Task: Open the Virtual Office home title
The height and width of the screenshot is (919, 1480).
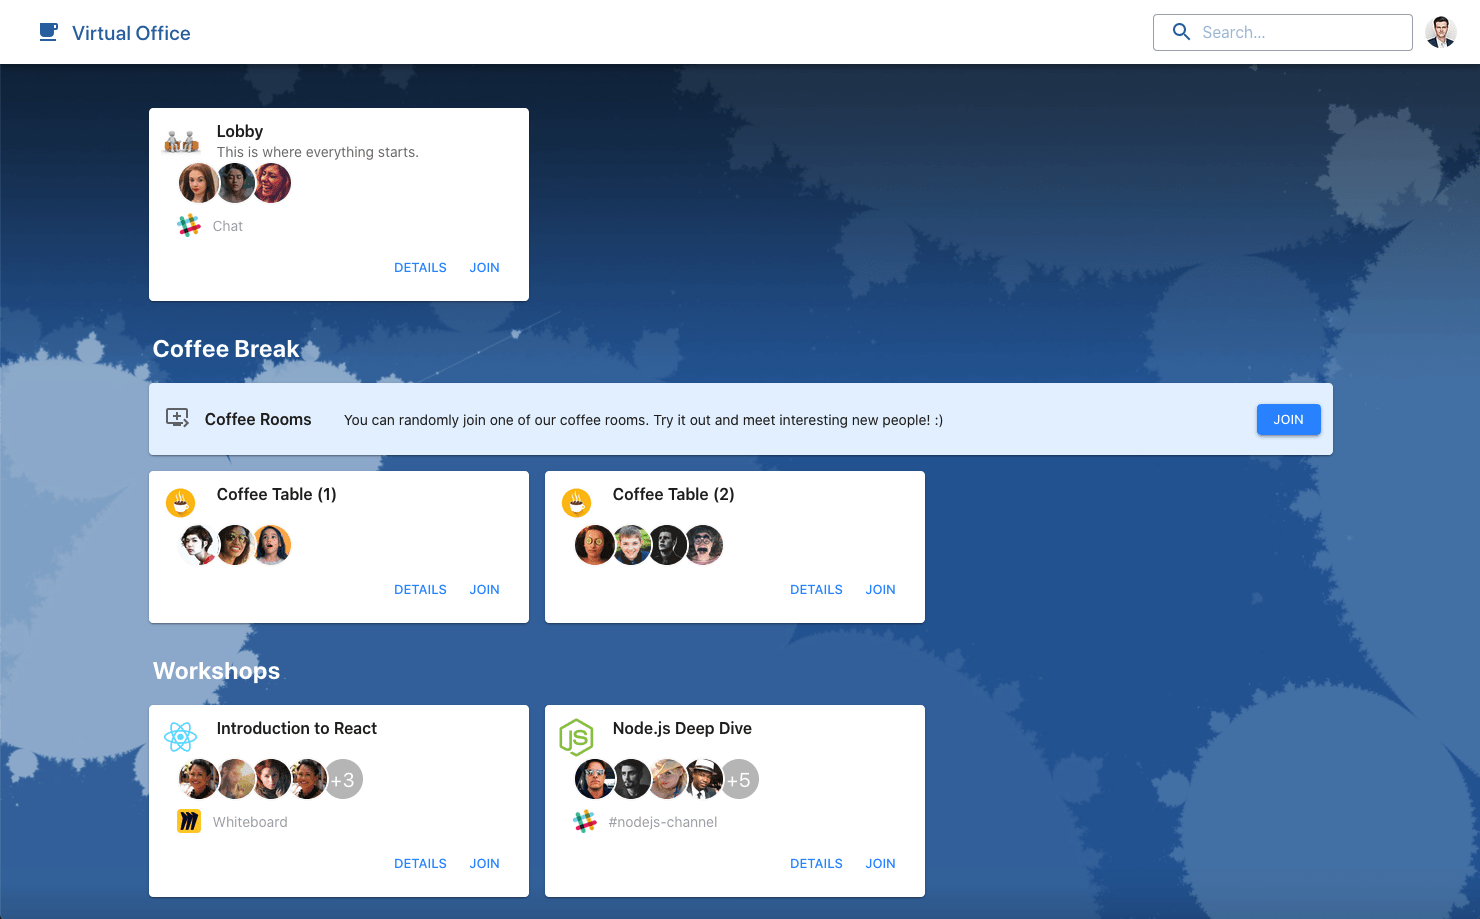Action: point(131,33)
